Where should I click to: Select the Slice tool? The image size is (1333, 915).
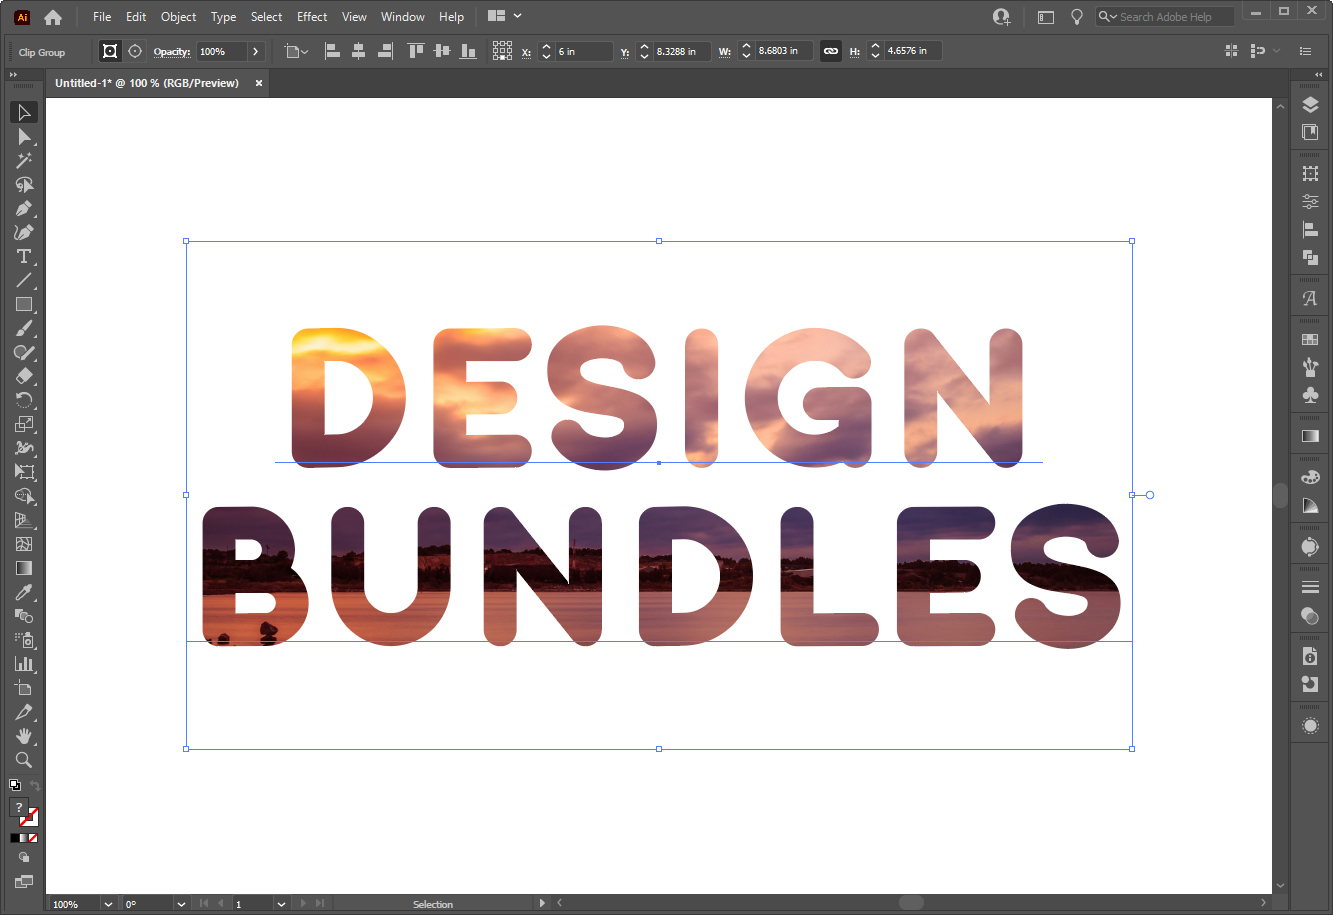coord(24,712)
